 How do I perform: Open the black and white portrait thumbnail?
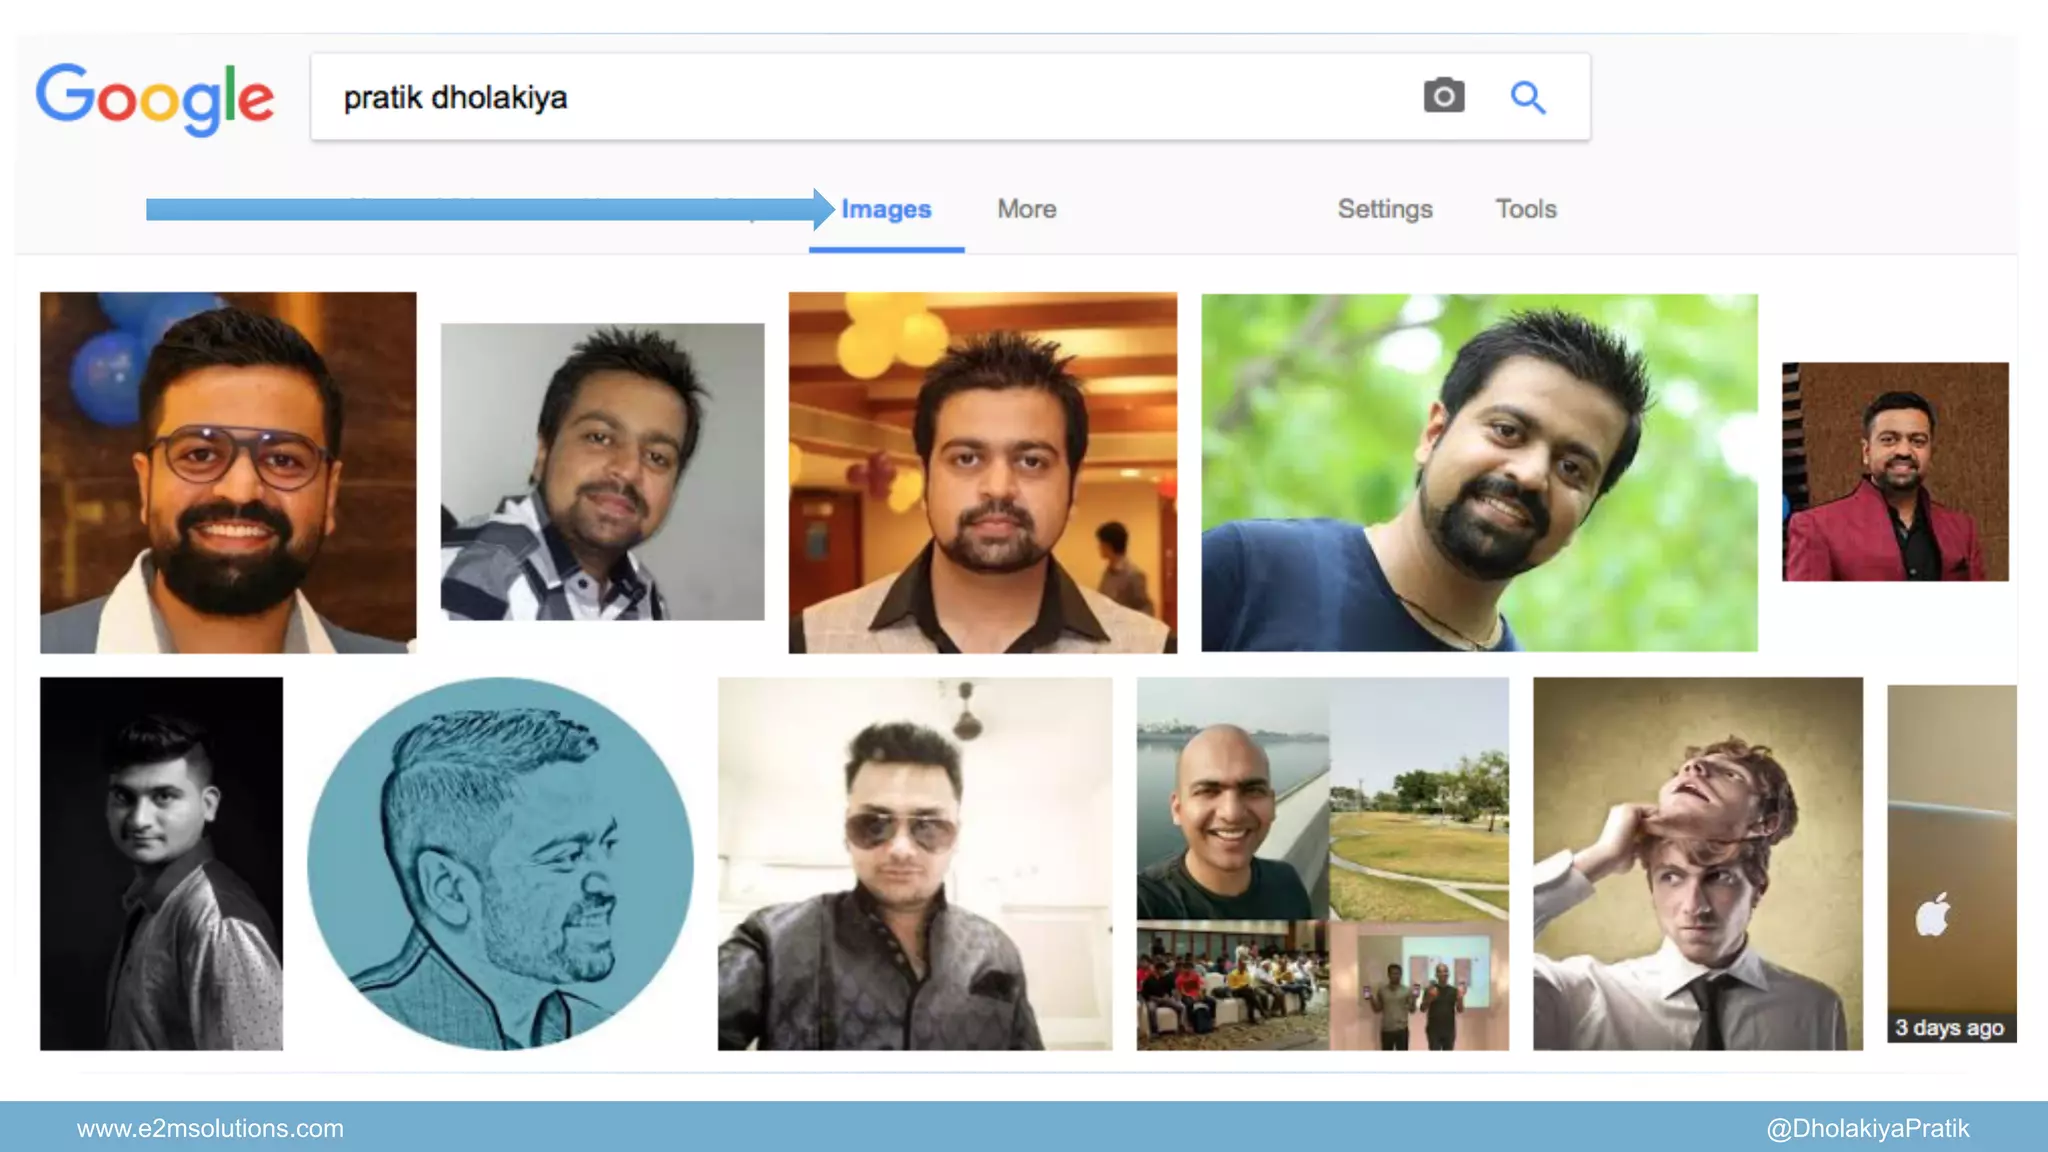[161, 863]
